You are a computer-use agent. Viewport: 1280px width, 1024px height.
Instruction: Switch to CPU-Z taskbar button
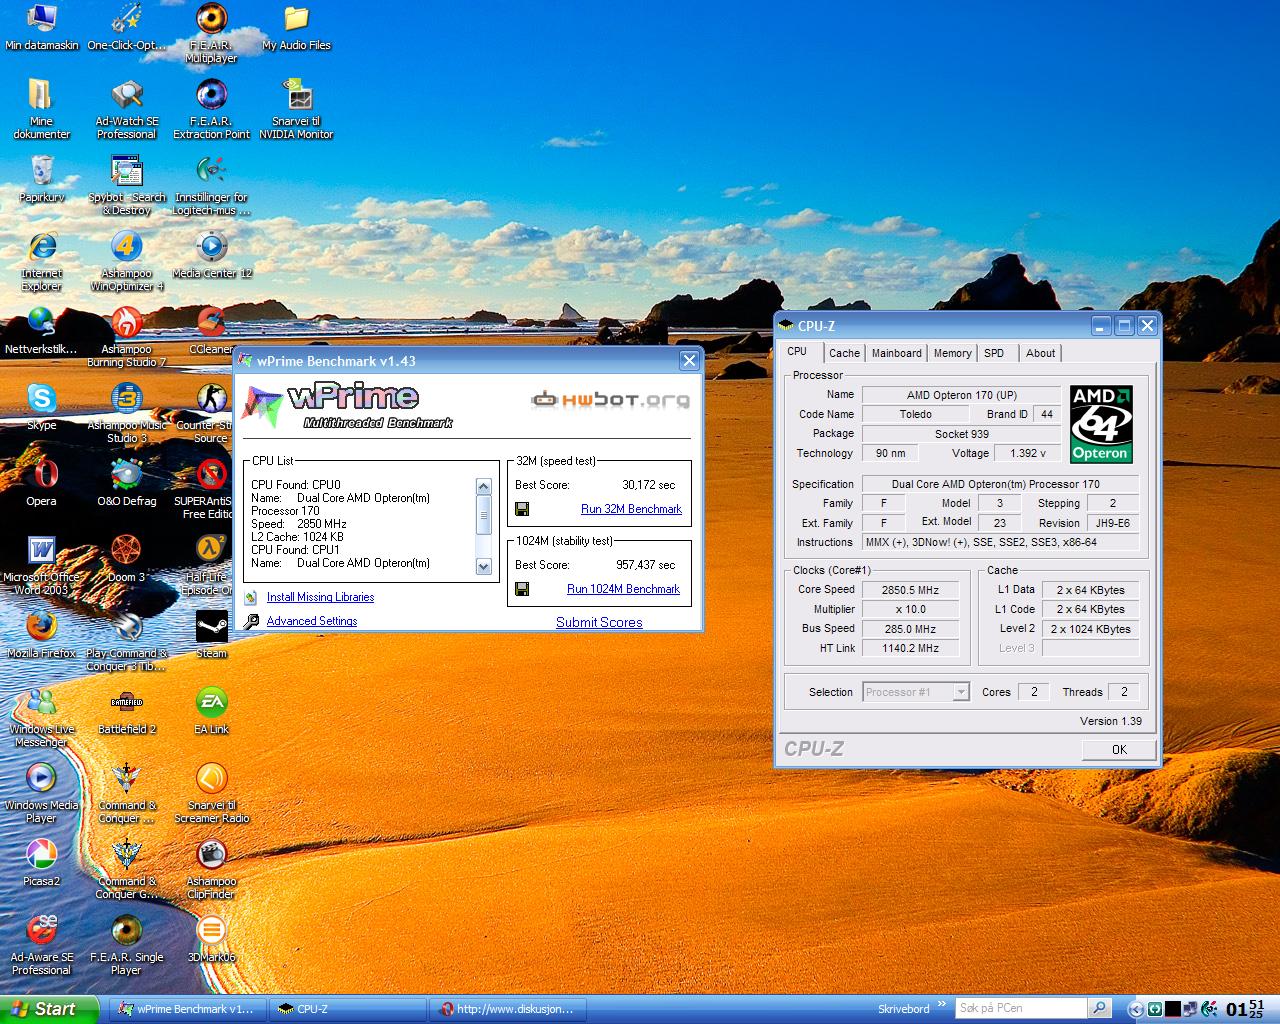[x=348, y=1009]
